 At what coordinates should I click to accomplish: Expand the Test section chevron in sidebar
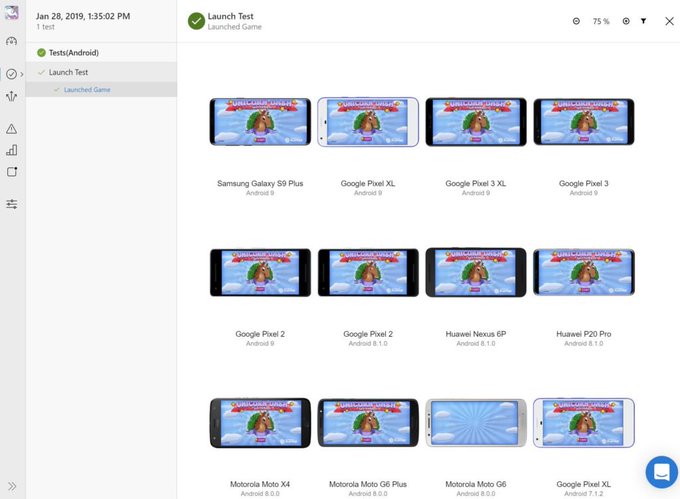[x=22, y=74]
